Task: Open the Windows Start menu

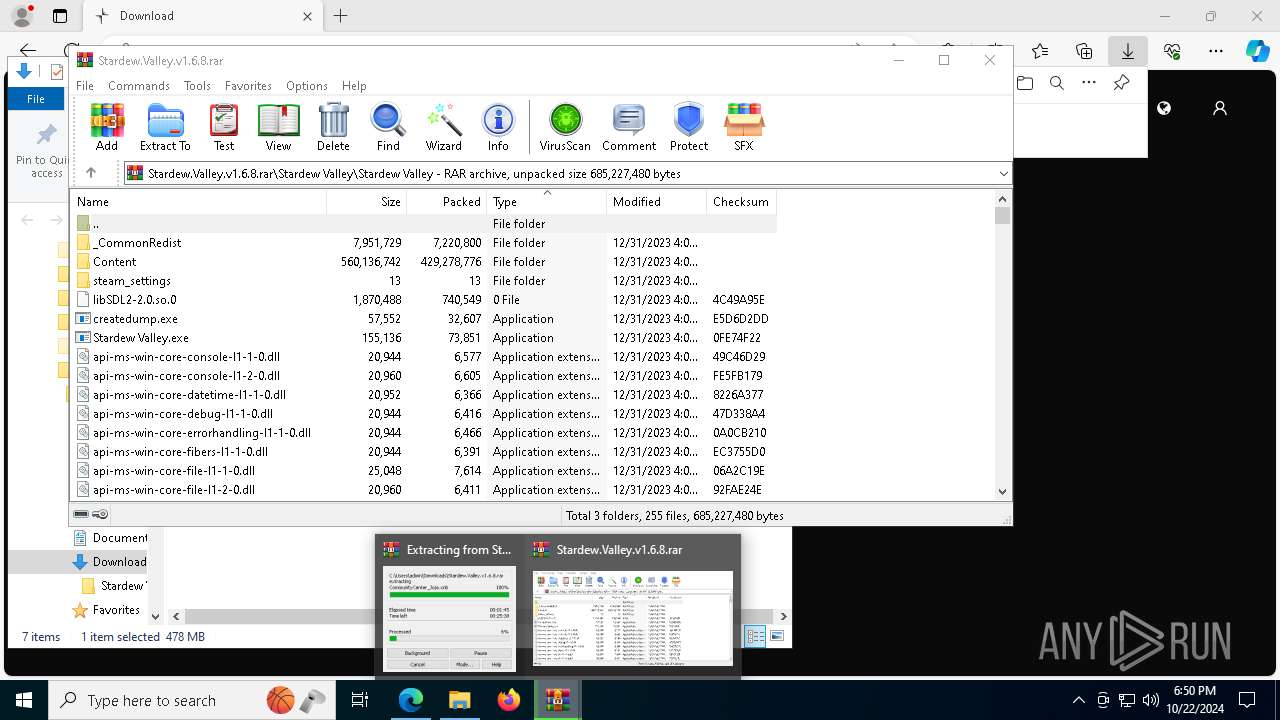Action: click(24, 700)
